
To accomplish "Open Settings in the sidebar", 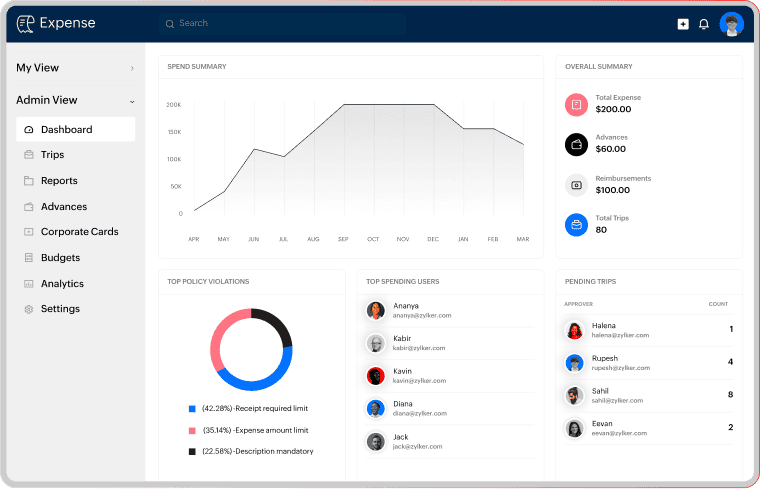I will (60, 309).
